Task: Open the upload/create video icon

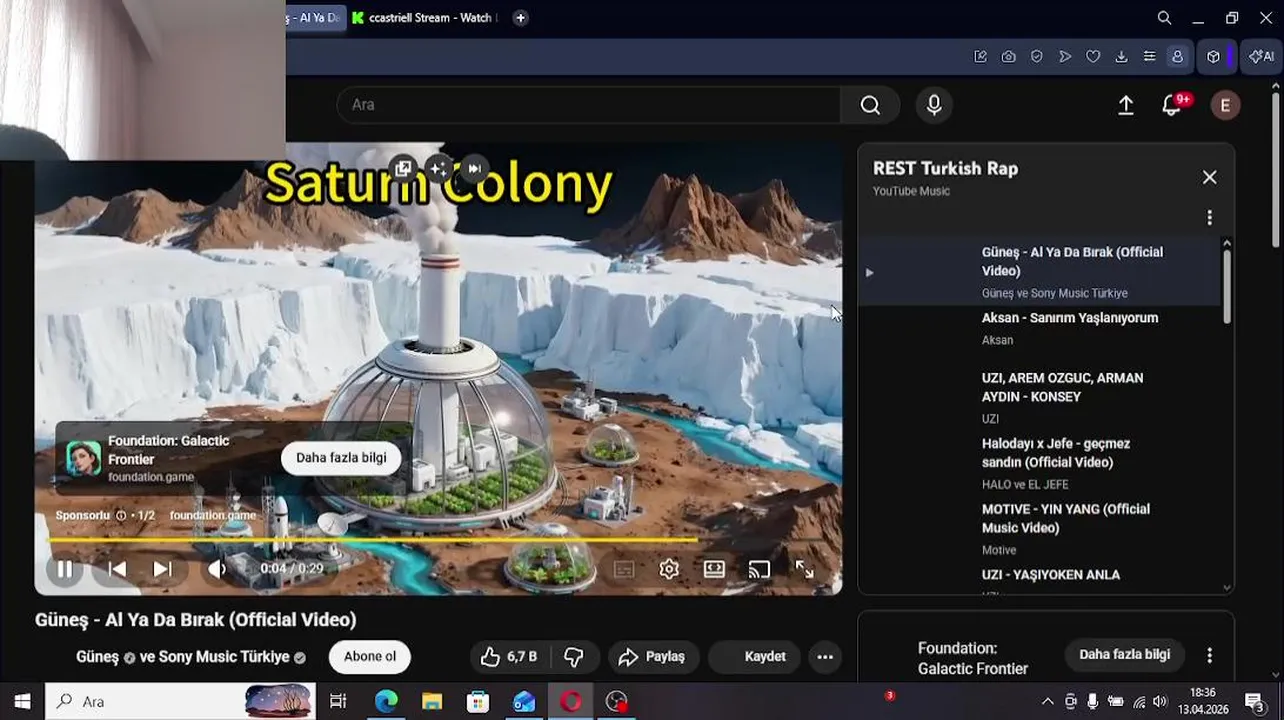Action: click(1126, 105)
